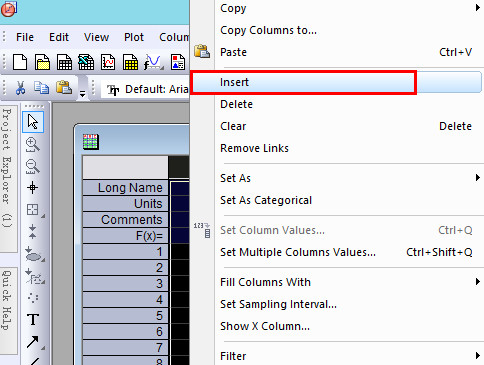The image size is (484, 365).
Task: Select row header 3 in worksheet
Action: click(125, 283)
